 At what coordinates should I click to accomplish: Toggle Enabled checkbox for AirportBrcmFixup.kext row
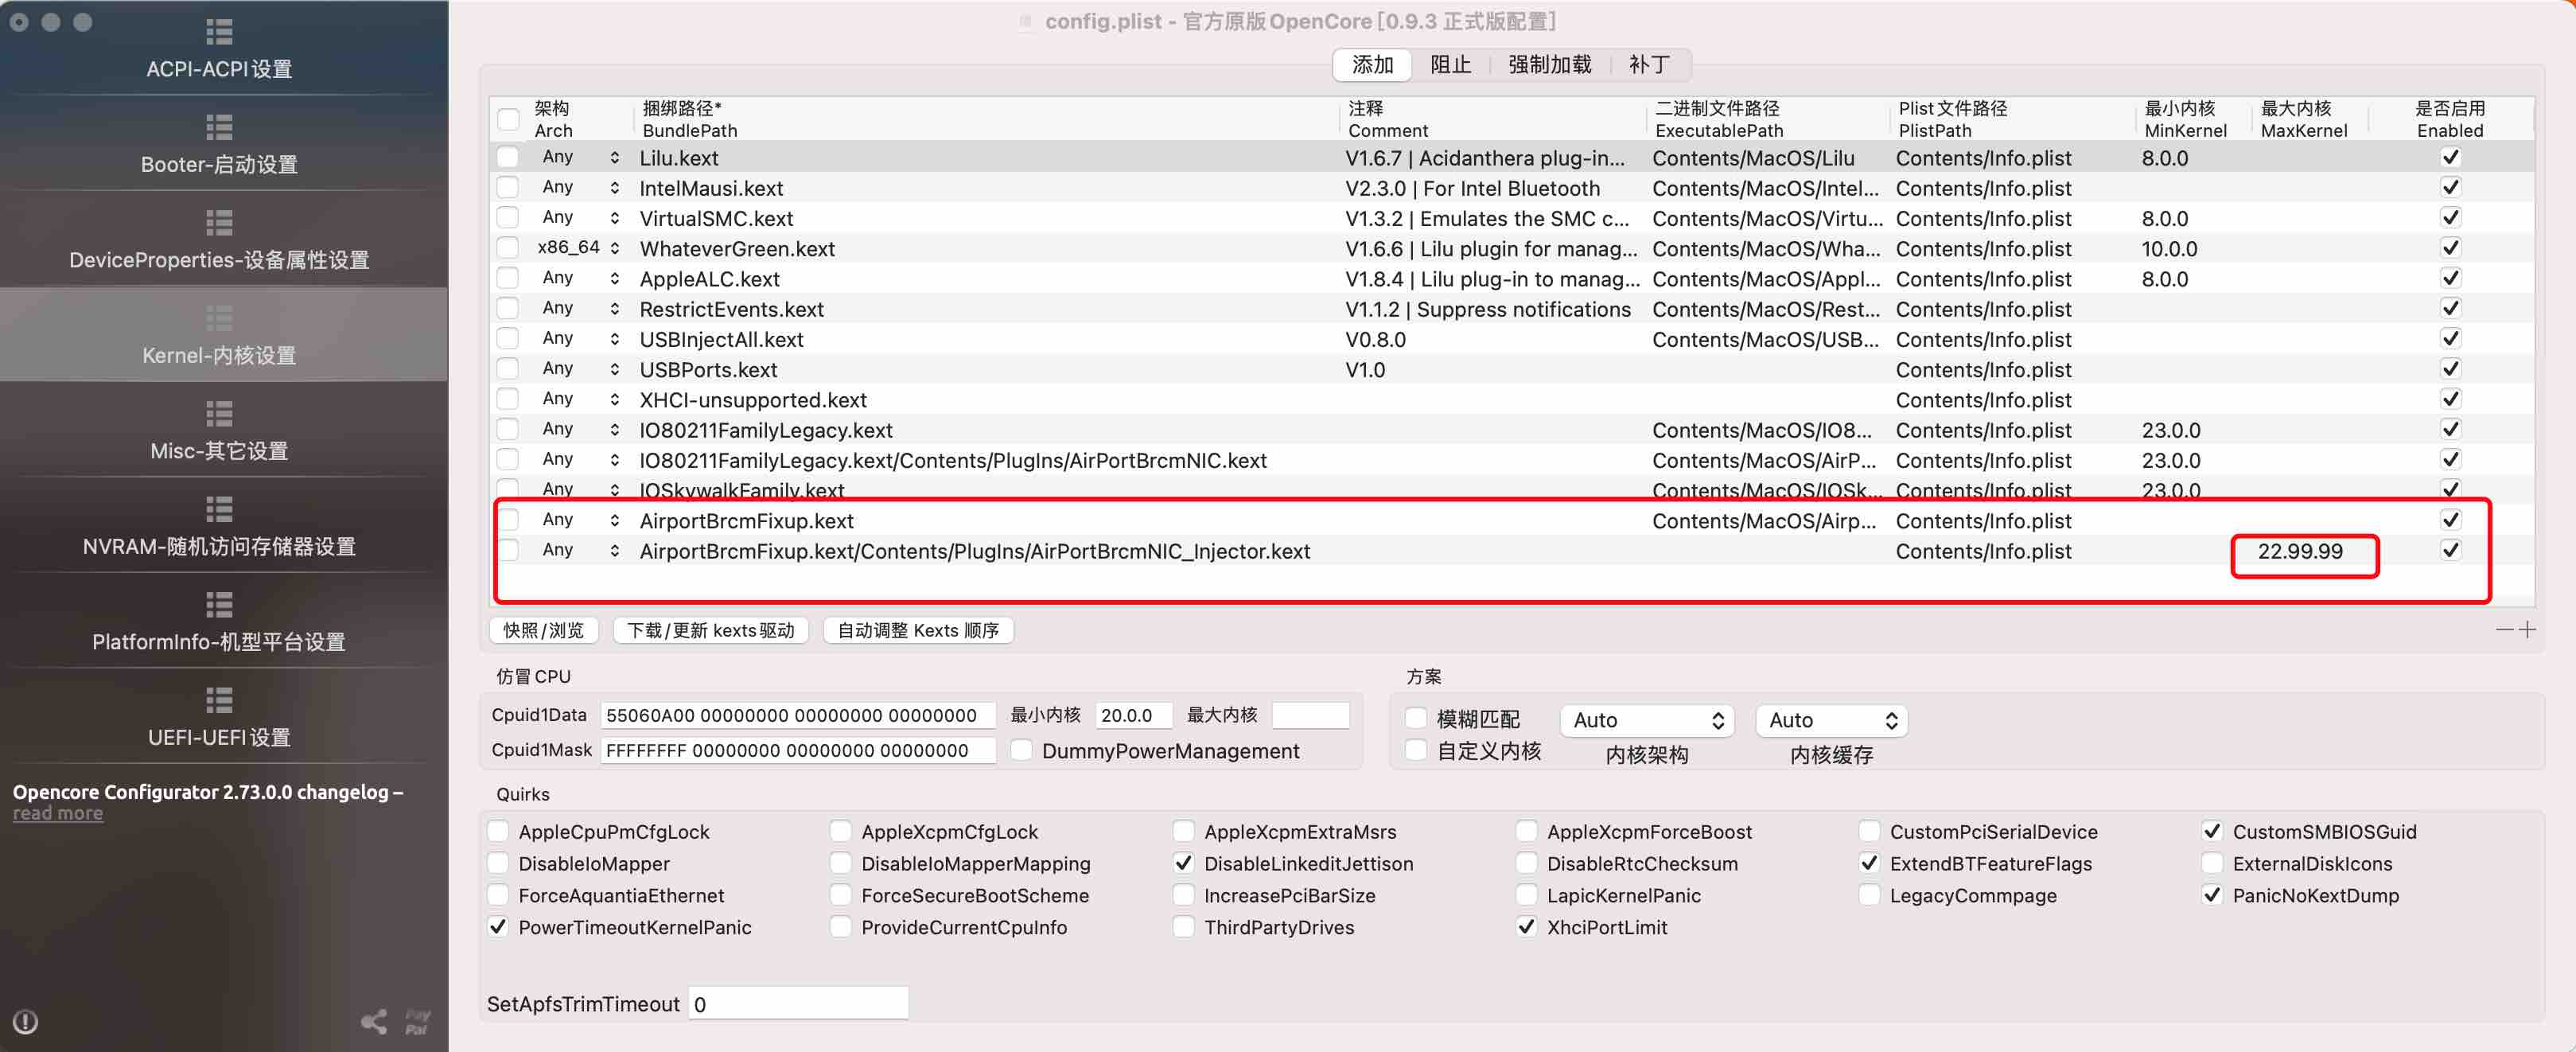2450,520
